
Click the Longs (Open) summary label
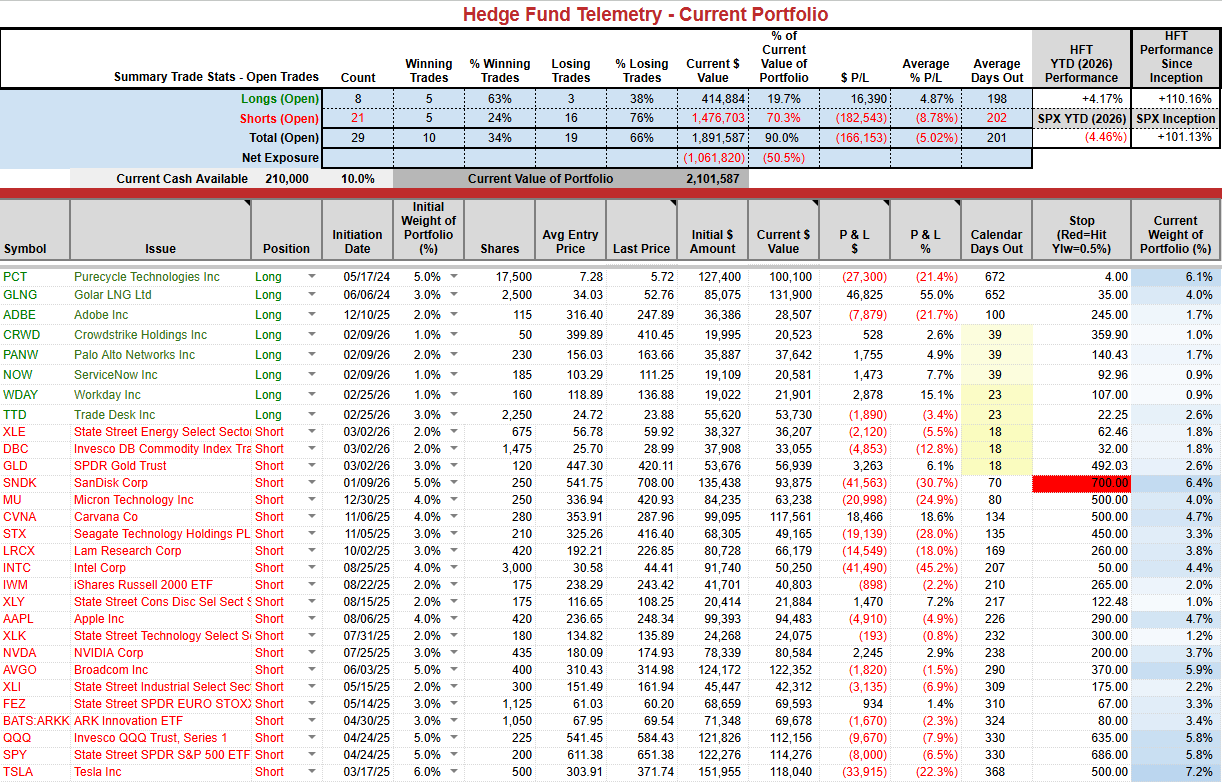pyautogui.click(x=280, y=99)
